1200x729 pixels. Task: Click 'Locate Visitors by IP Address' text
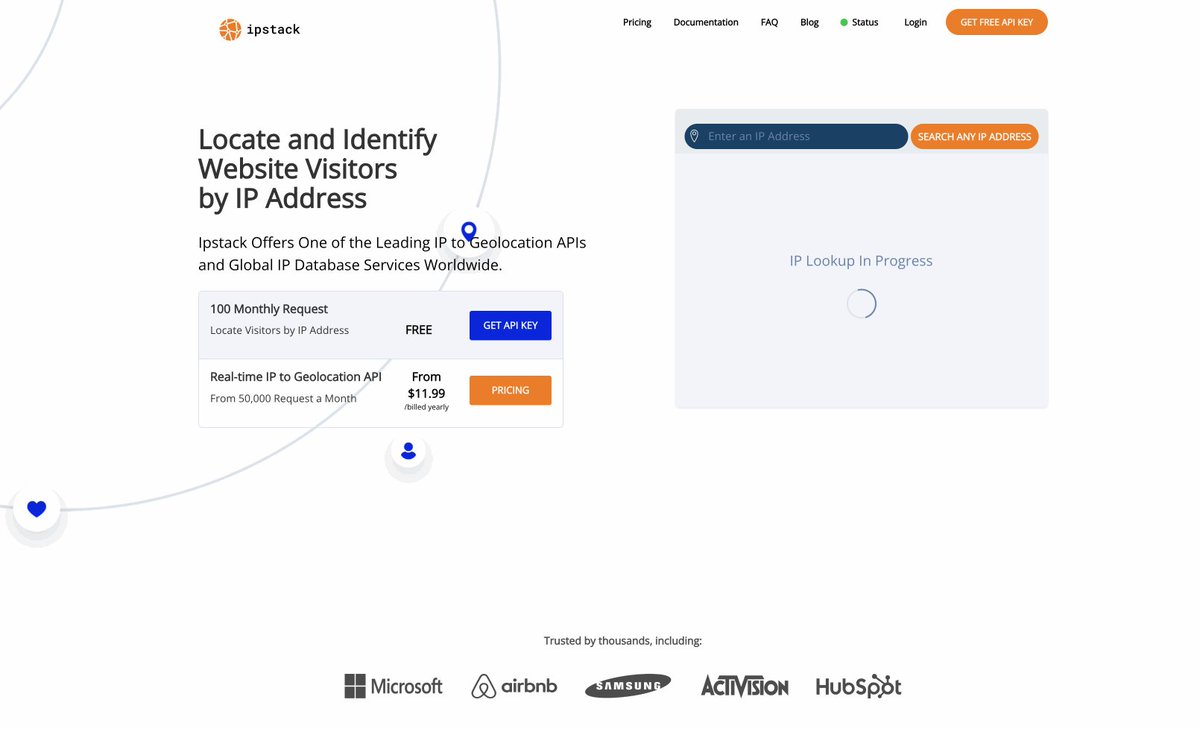tap(280, 331)
